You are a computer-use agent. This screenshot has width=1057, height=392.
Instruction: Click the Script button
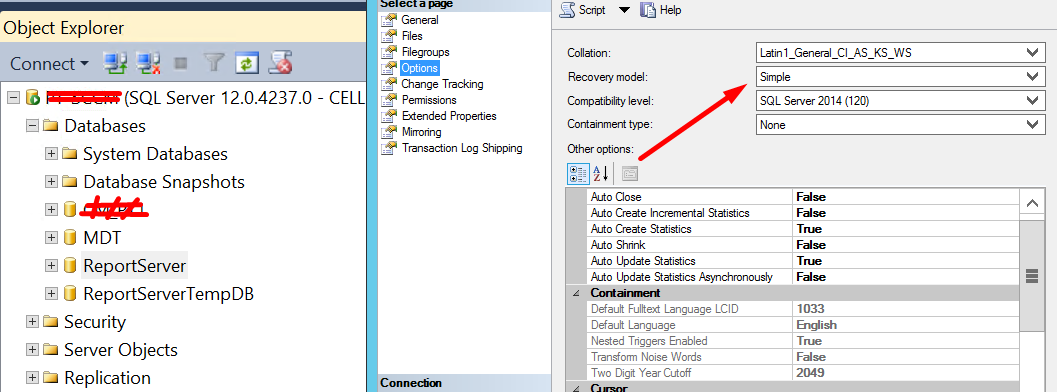tap(583, 10)
